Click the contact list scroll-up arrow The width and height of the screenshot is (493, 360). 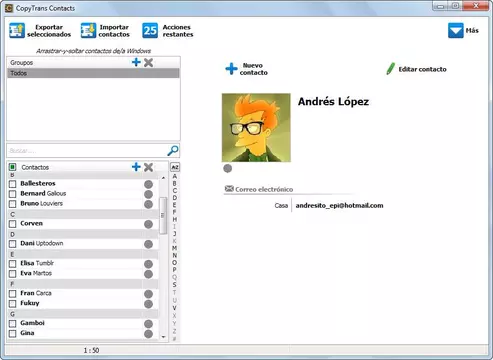tap(163, 178)
